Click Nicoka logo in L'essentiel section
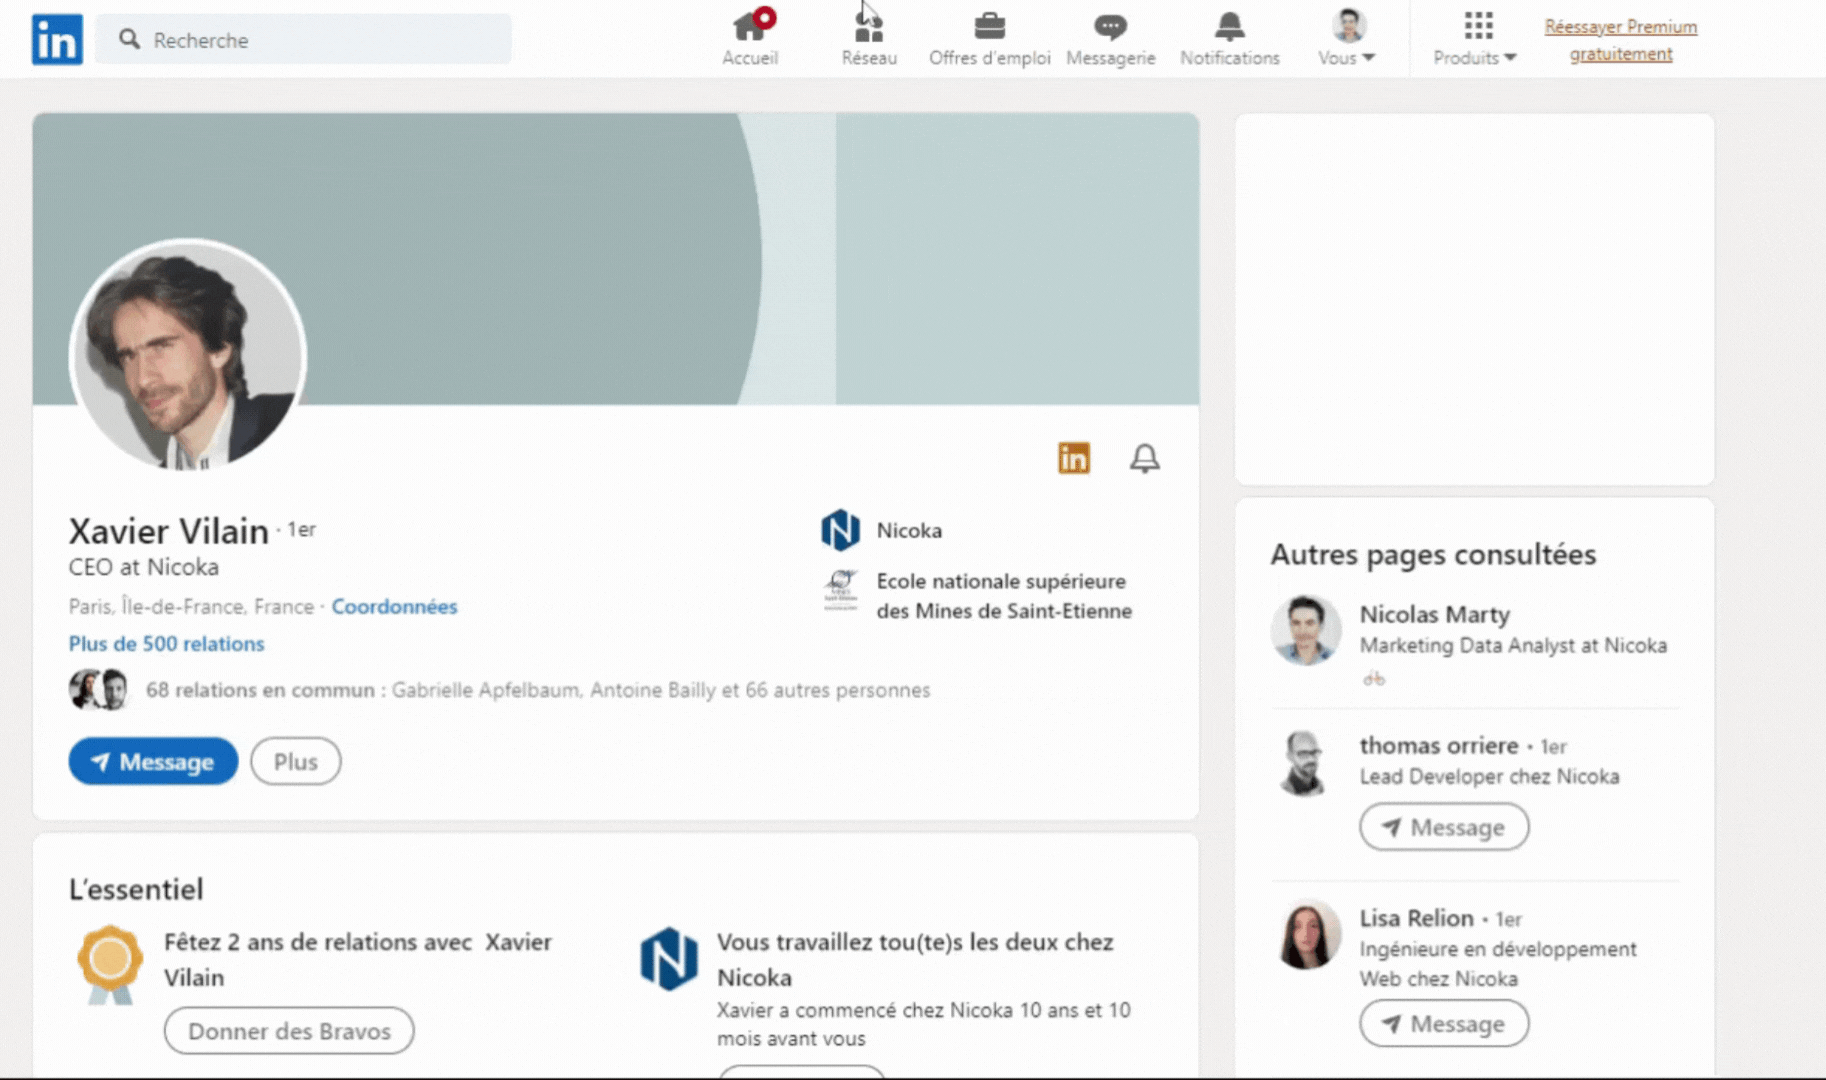Viewport: 1826px width, 1080px height. 668,958
